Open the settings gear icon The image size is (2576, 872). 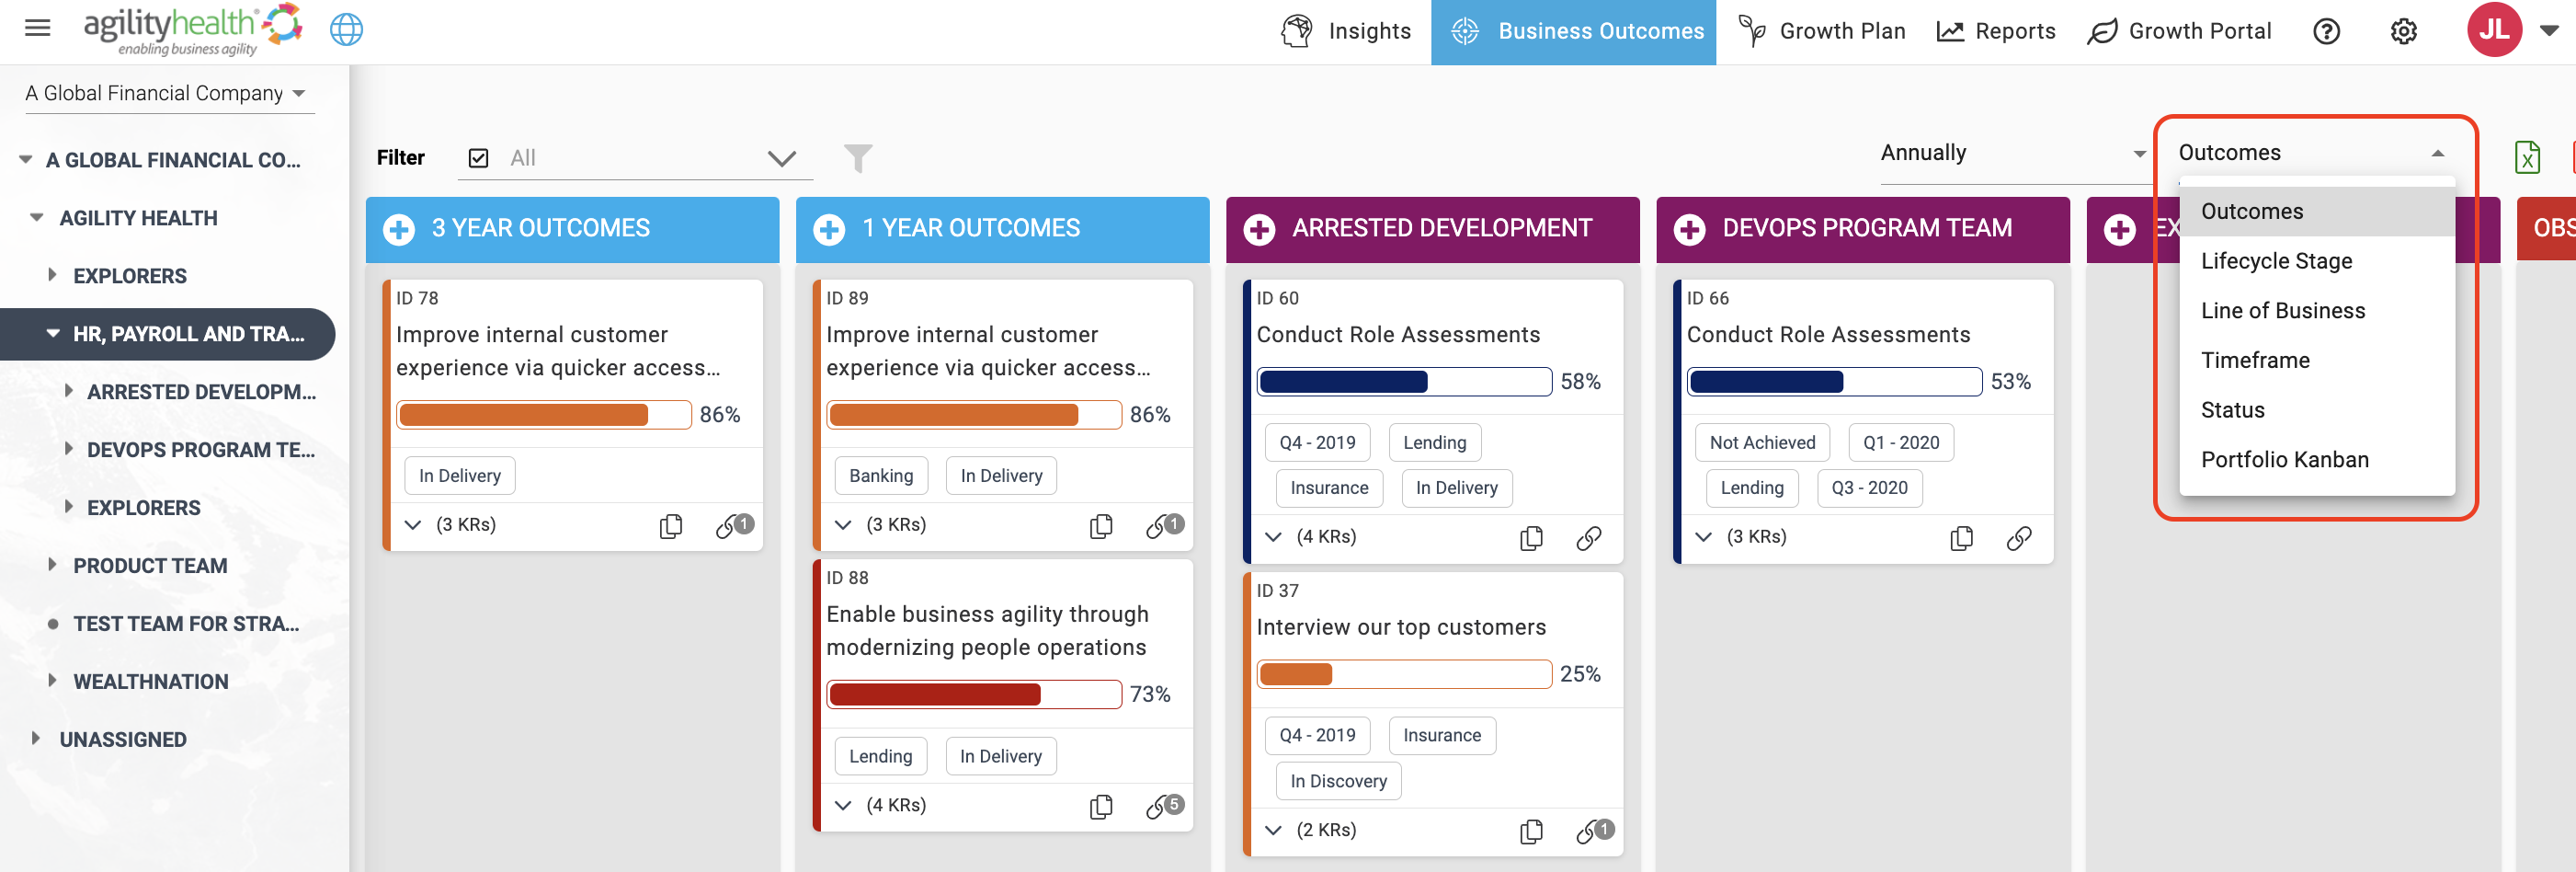click(x=2403, y=31)
